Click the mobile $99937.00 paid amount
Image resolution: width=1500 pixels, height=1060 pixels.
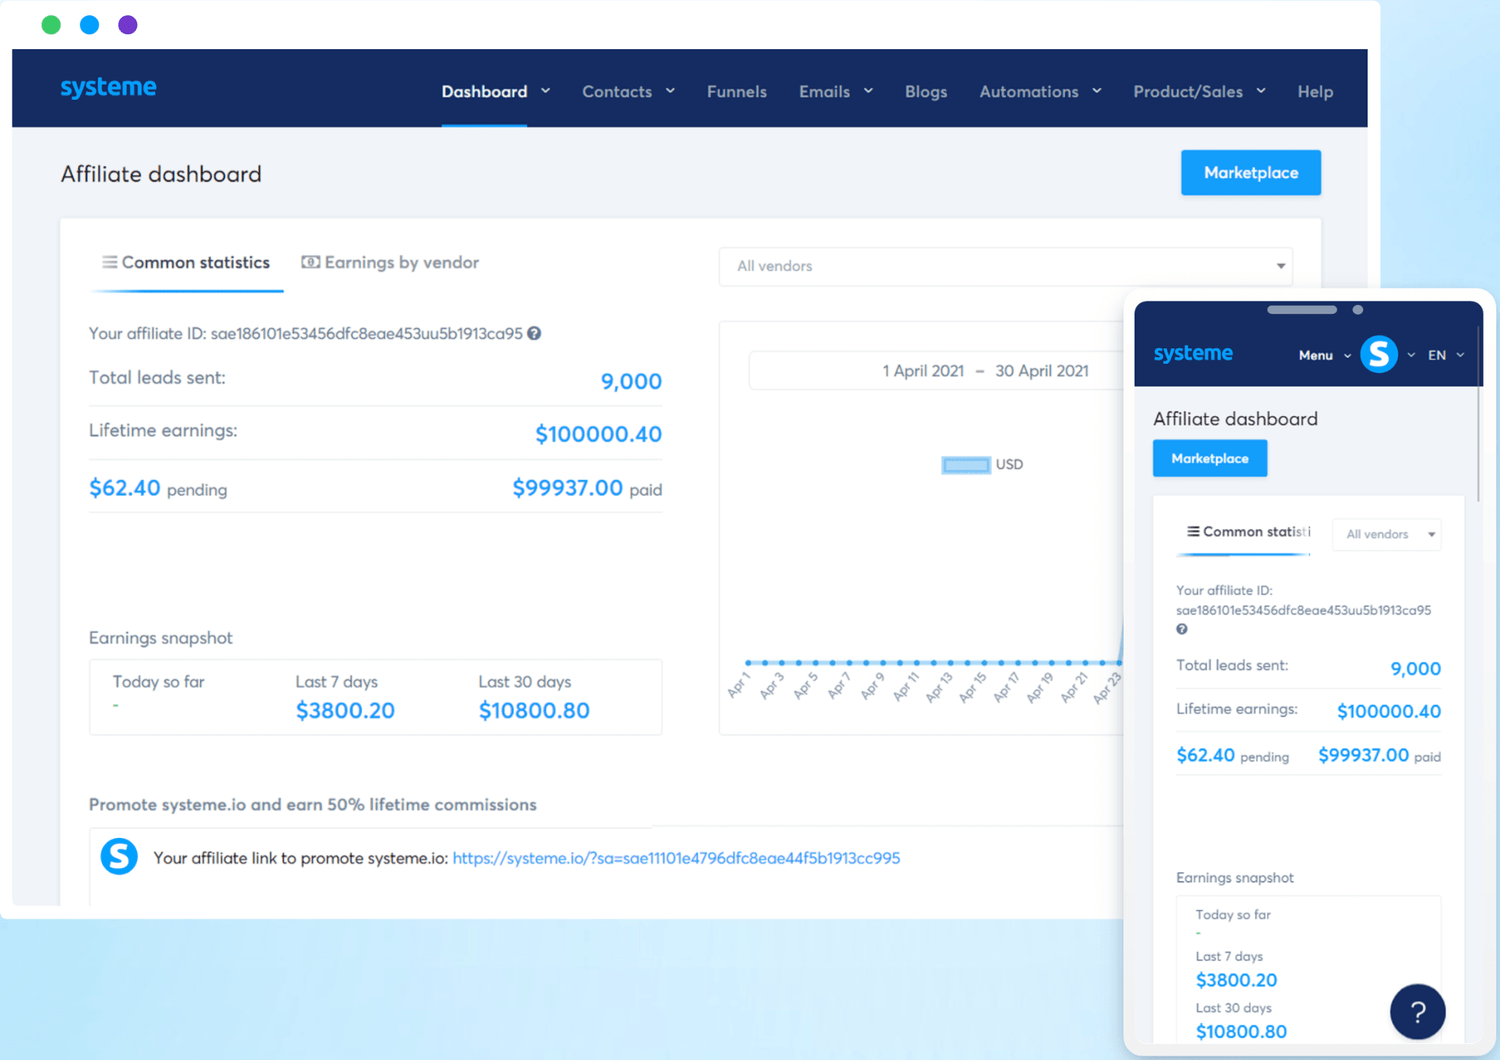click(1364, 756)
